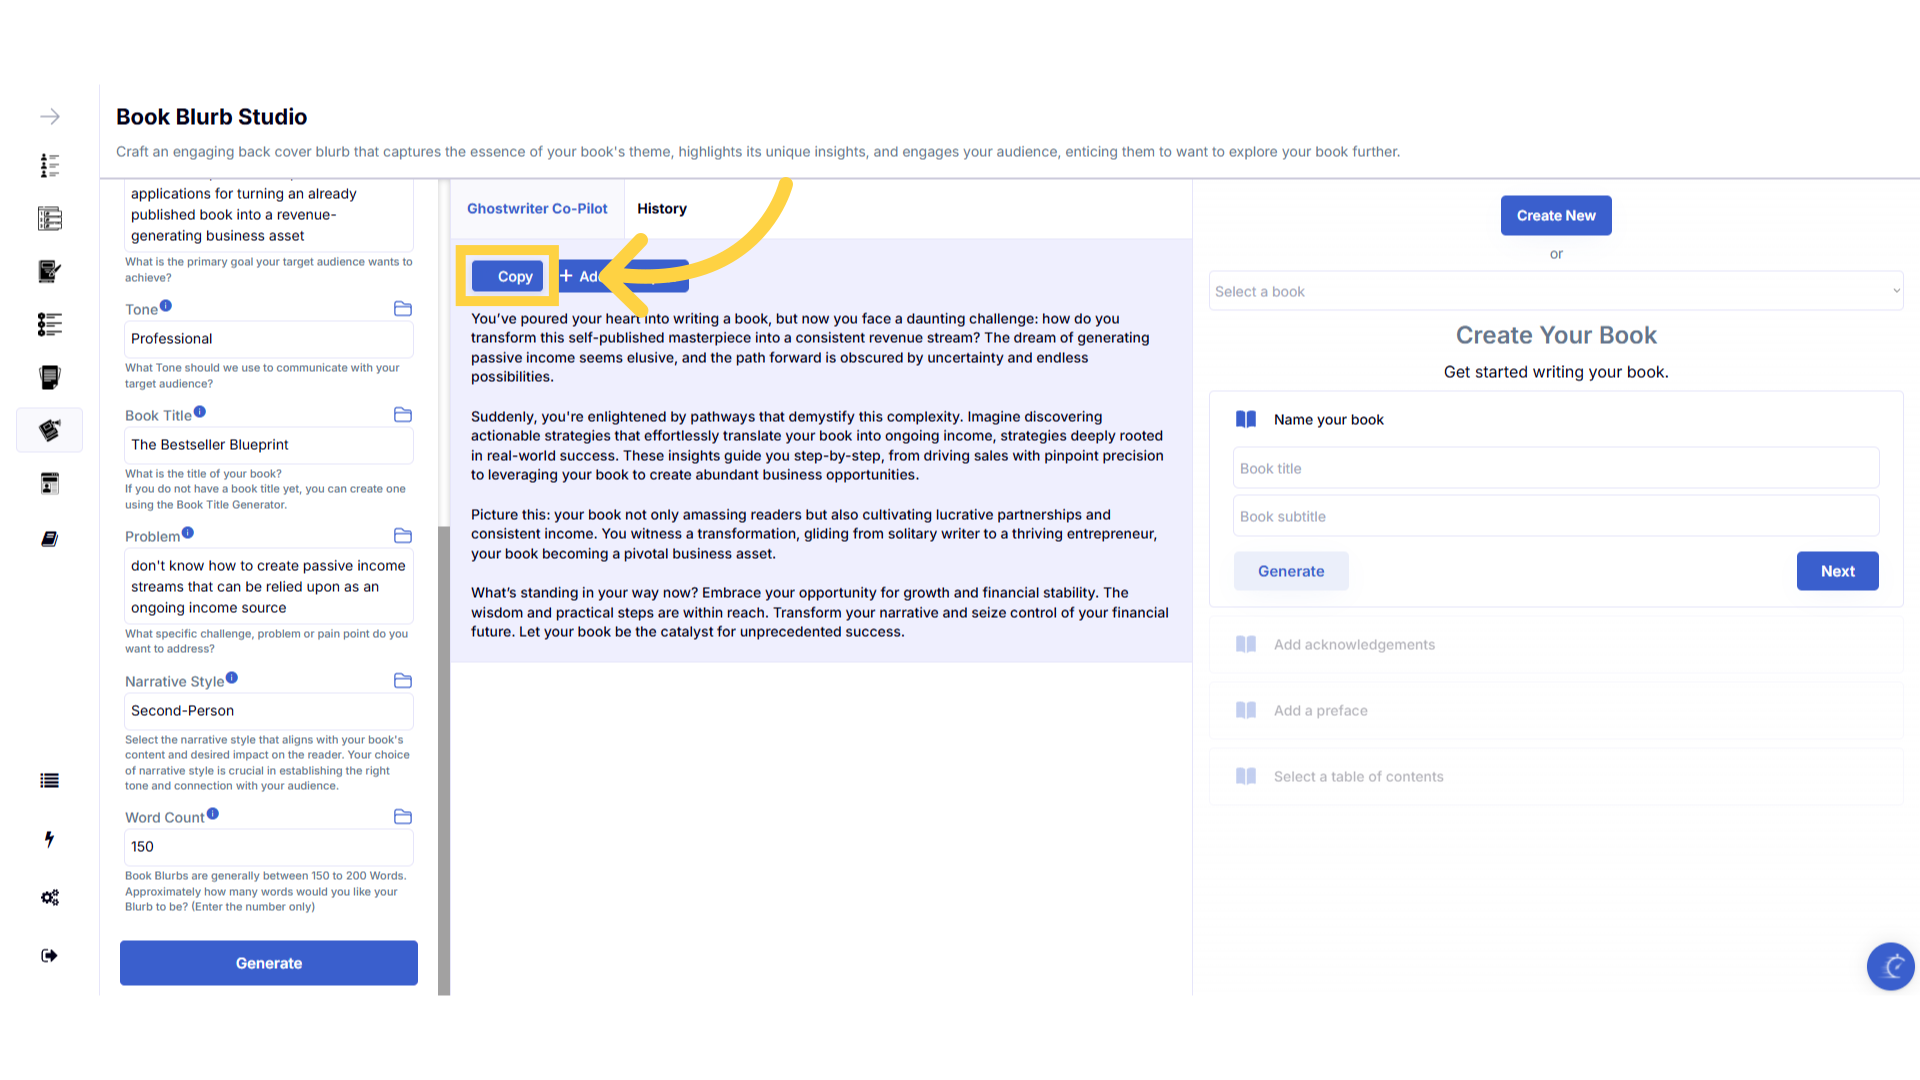Click the info icon beside Word Count
This screenshot has height=1080, width=1920.
coord(213,814)
